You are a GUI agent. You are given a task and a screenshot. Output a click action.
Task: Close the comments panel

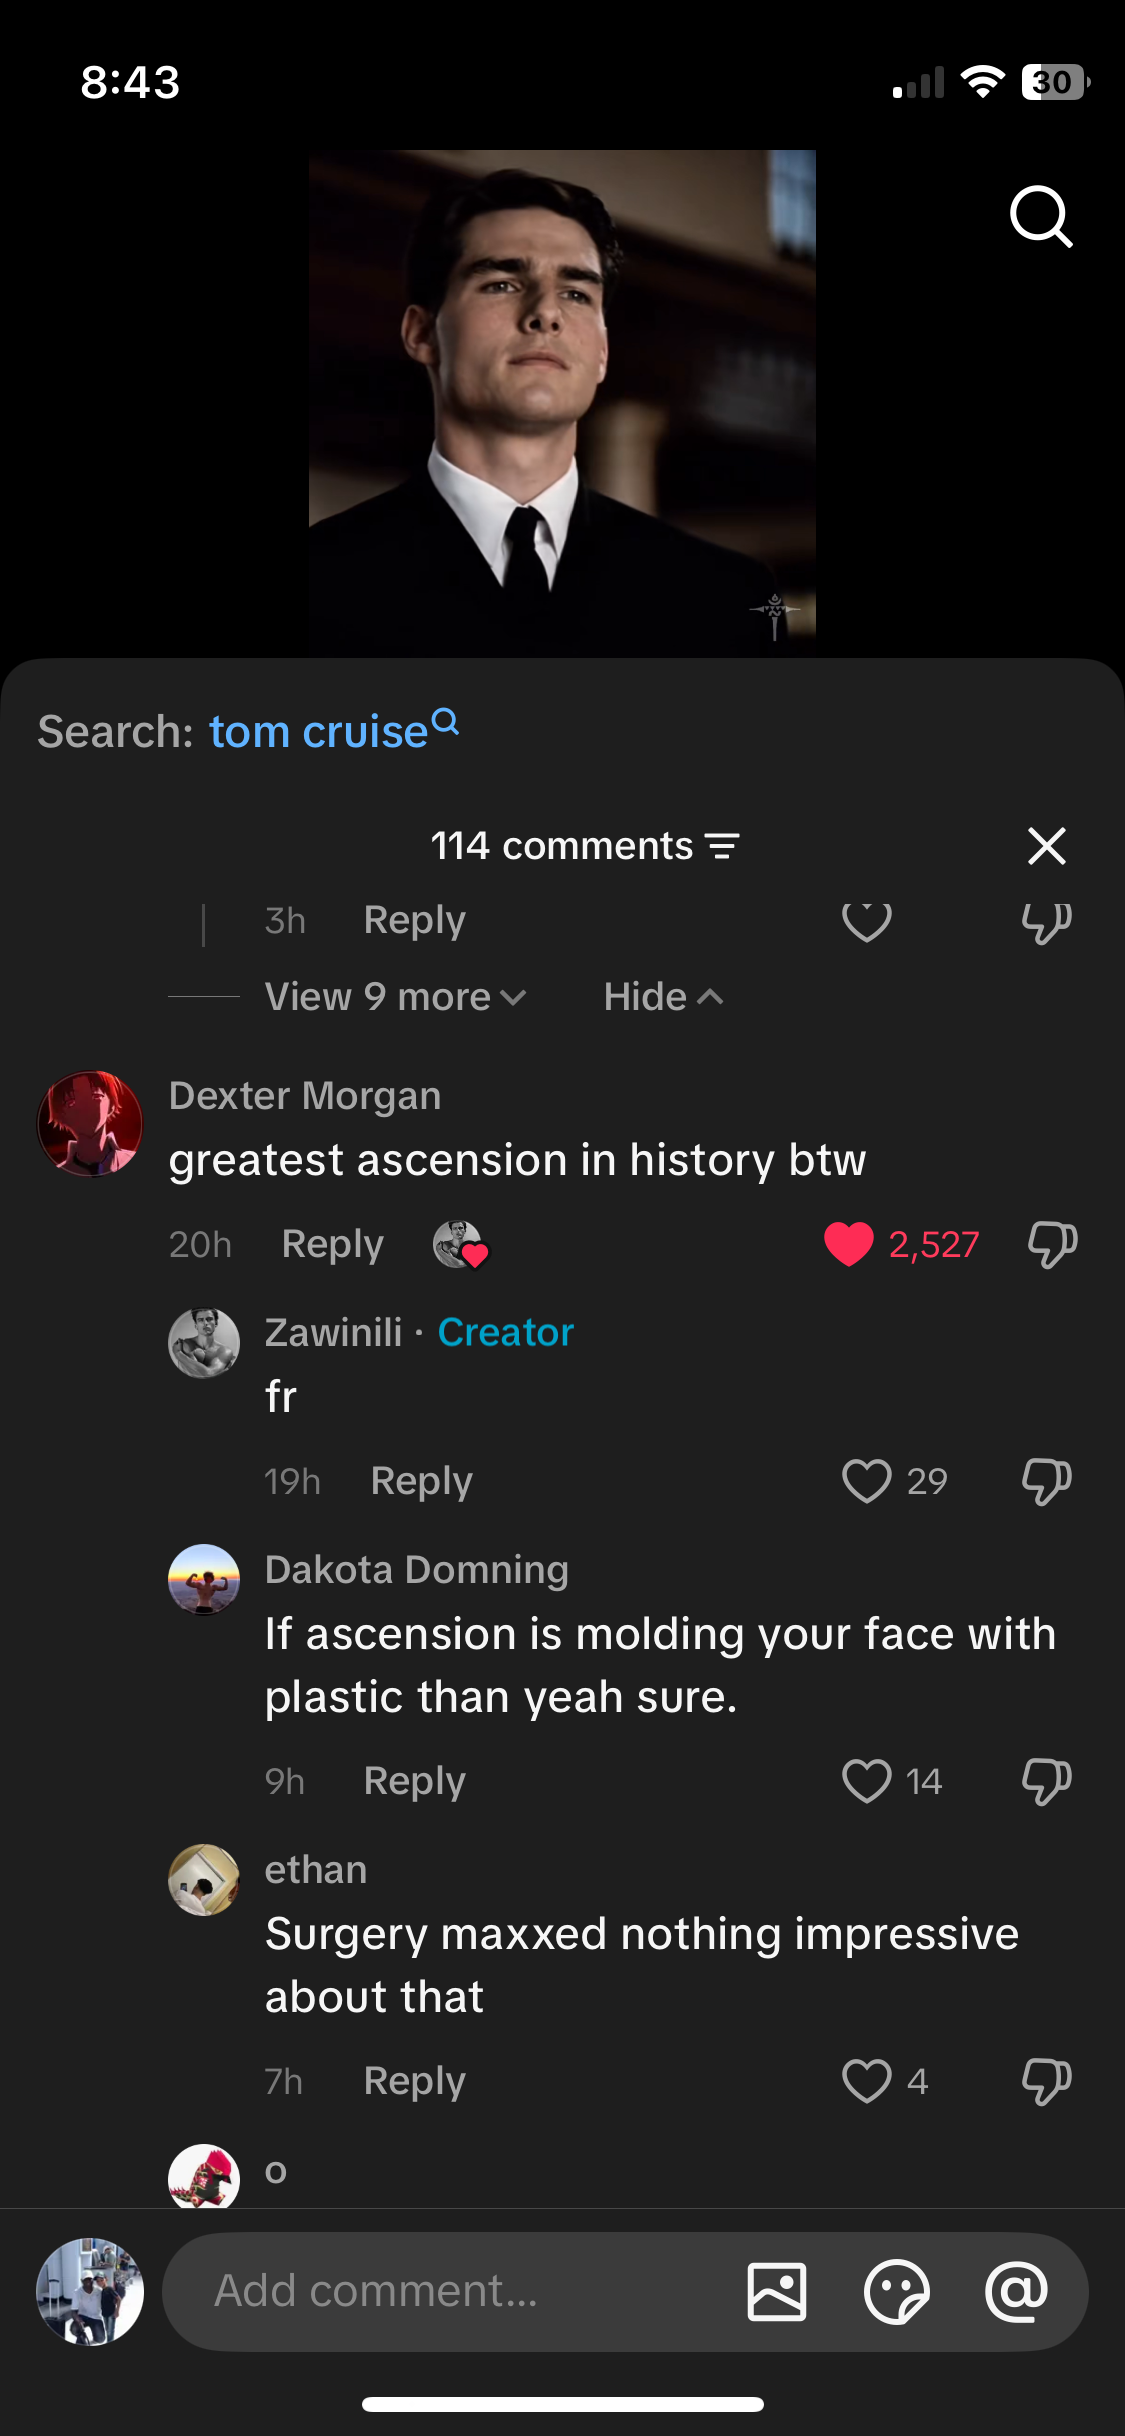(x=1046, y=846)
